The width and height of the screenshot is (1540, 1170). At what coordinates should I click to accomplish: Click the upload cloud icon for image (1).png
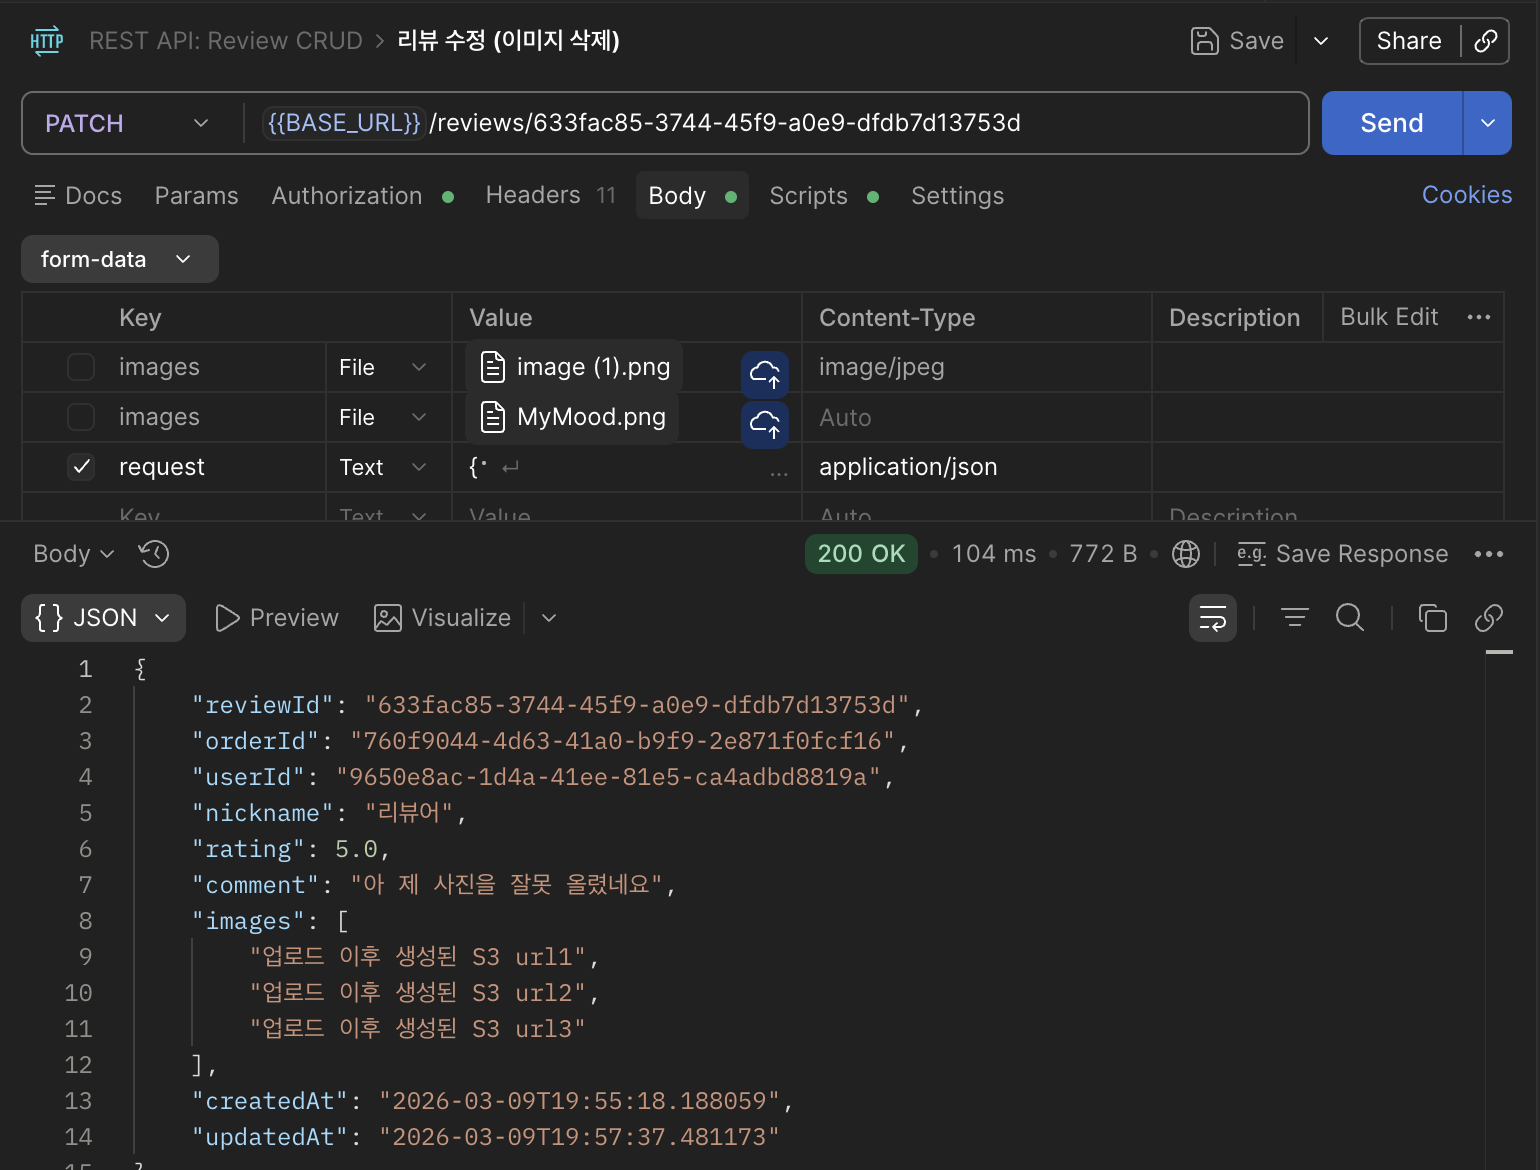[765, 375]
